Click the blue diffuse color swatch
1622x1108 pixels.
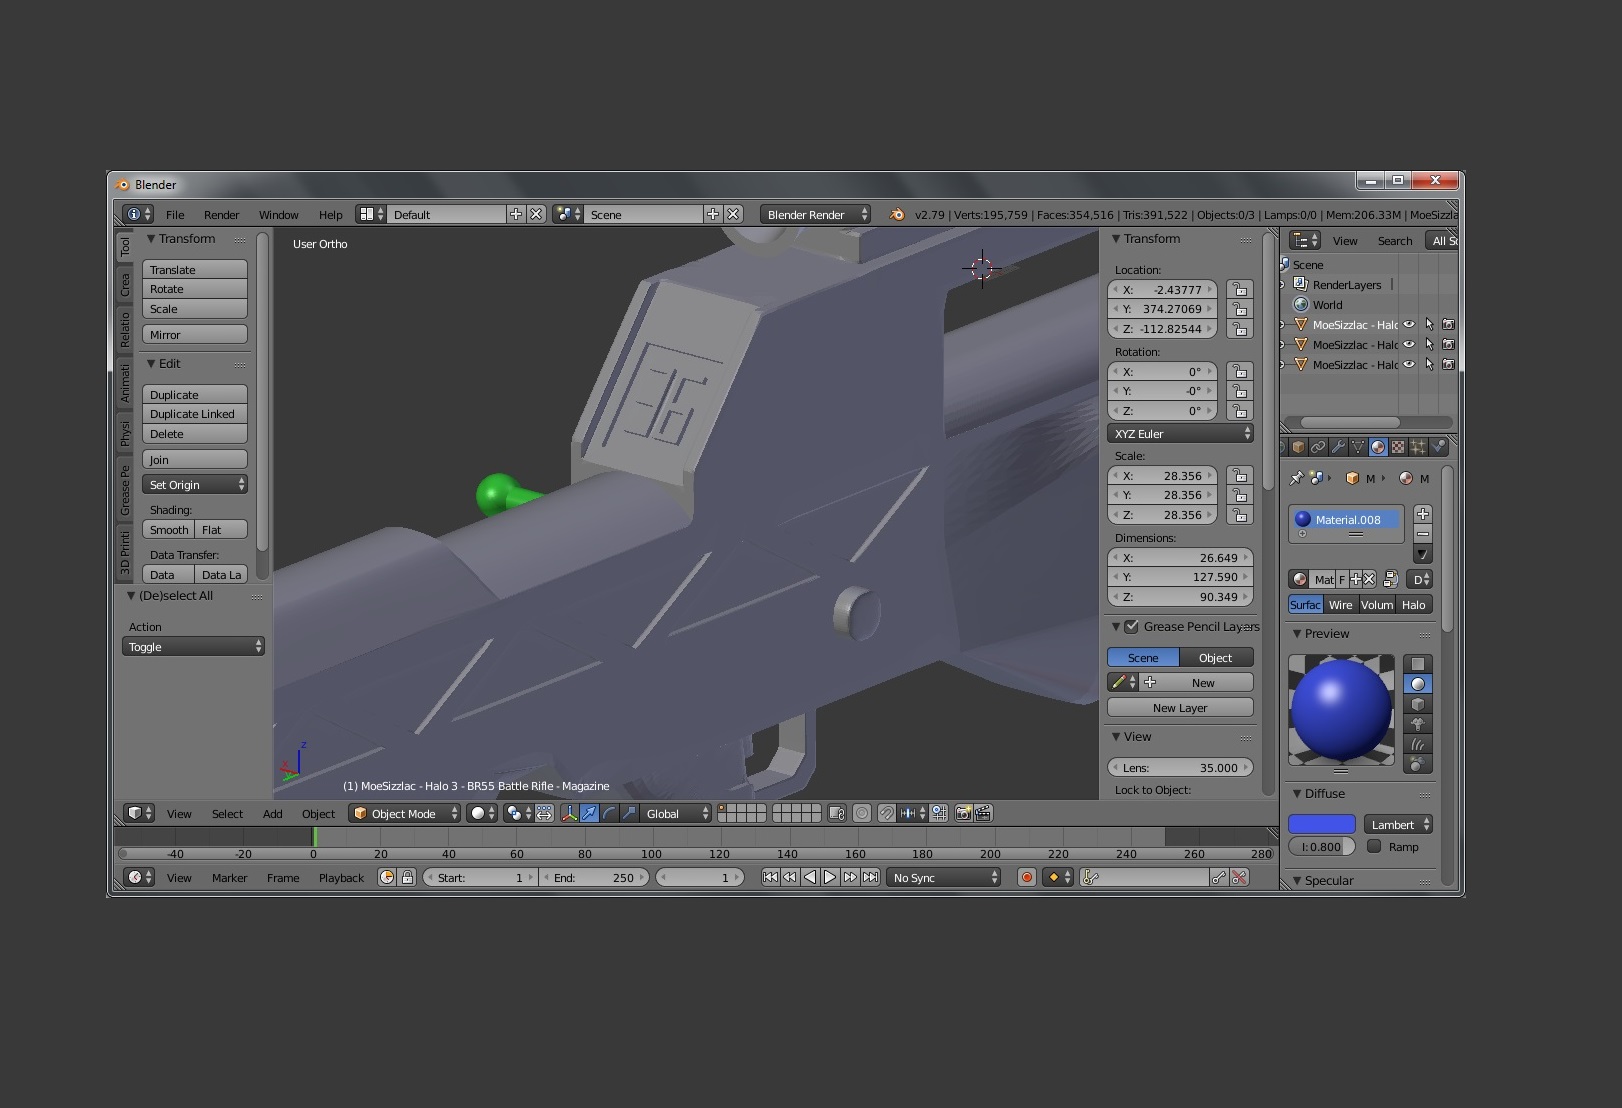[1321, 824]
